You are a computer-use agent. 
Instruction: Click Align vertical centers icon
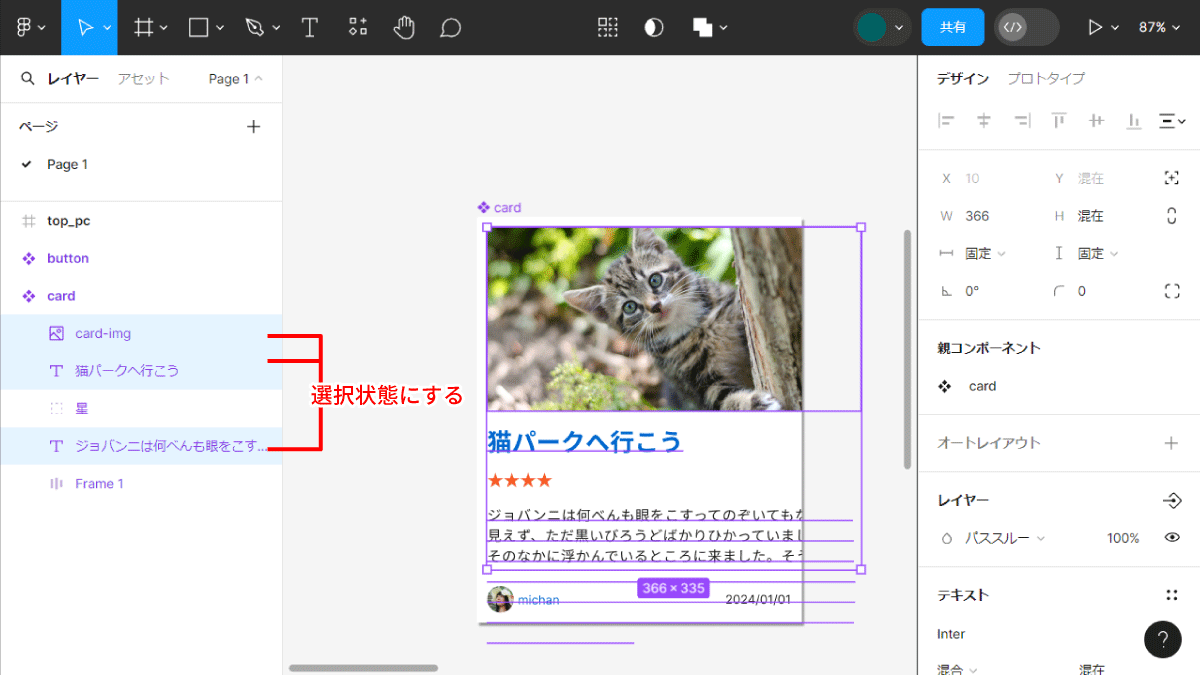click(x=1096, y=121)
